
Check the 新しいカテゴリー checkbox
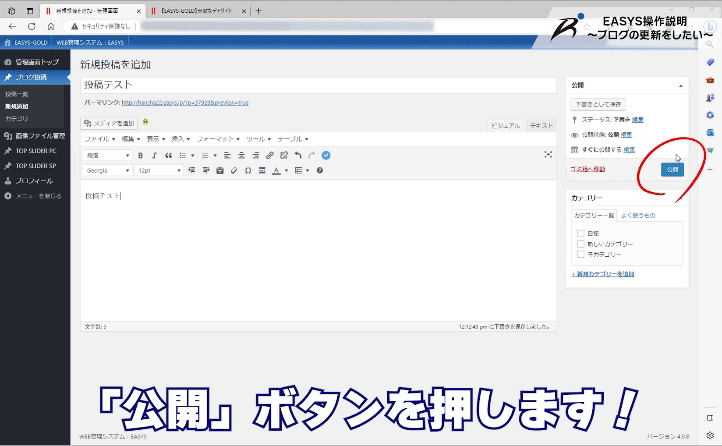point(580,244)
